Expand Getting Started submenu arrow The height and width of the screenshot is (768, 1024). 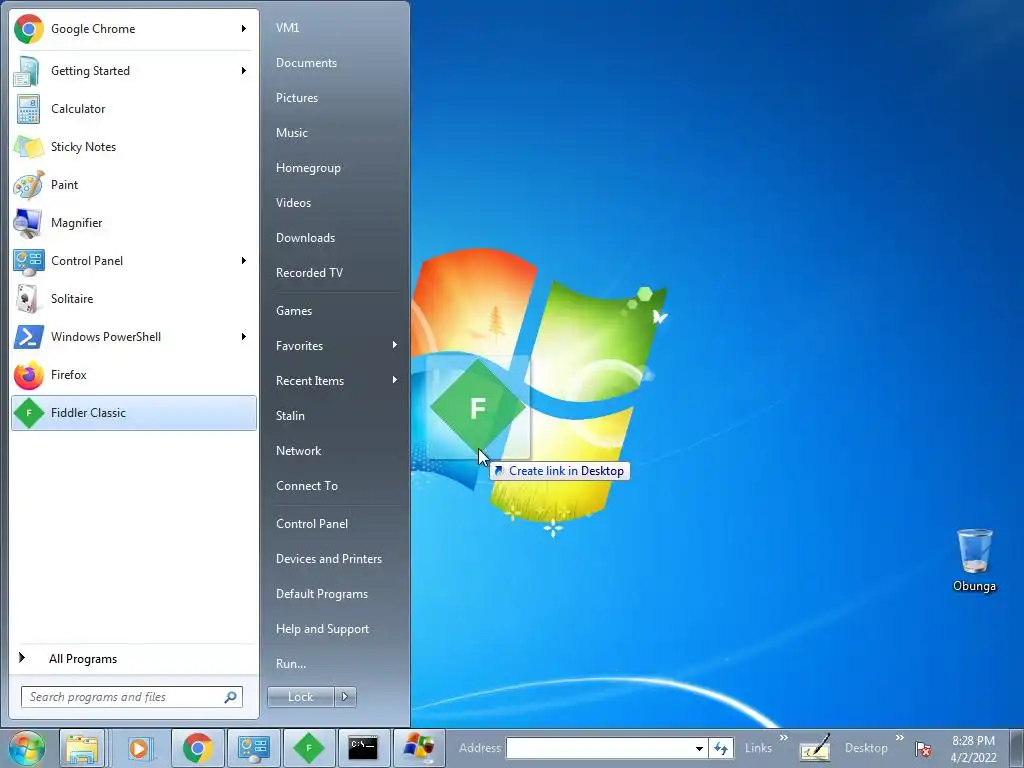click(x=244, y=71)
